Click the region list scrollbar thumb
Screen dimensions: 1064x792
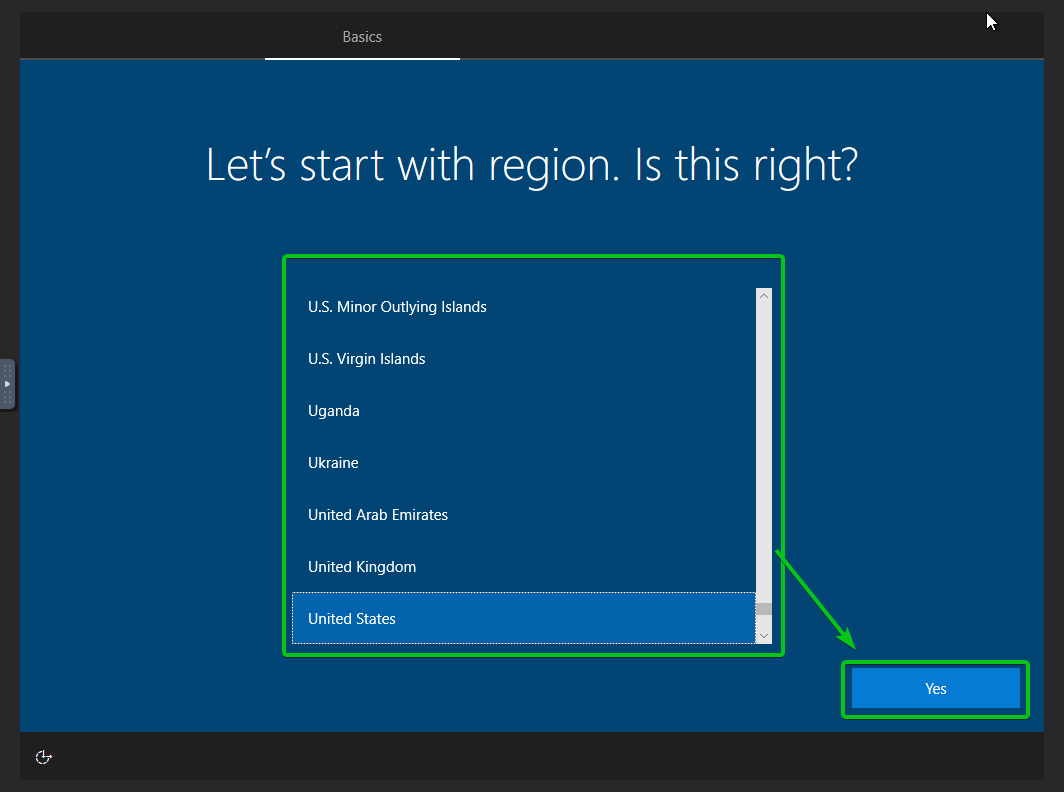[x=764, y=609]
